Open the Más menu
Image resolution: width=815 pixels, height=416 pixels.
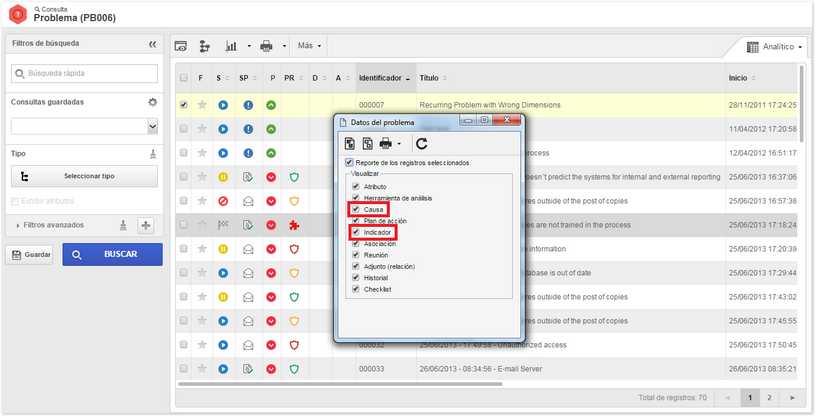(x=309, y=46)
